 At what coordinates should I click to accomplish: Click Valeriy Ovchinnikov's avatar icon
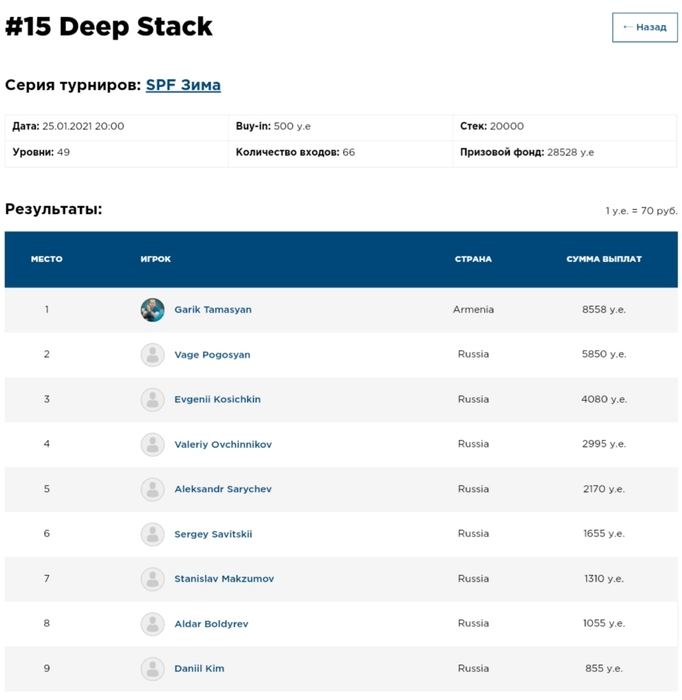(152, 445)
